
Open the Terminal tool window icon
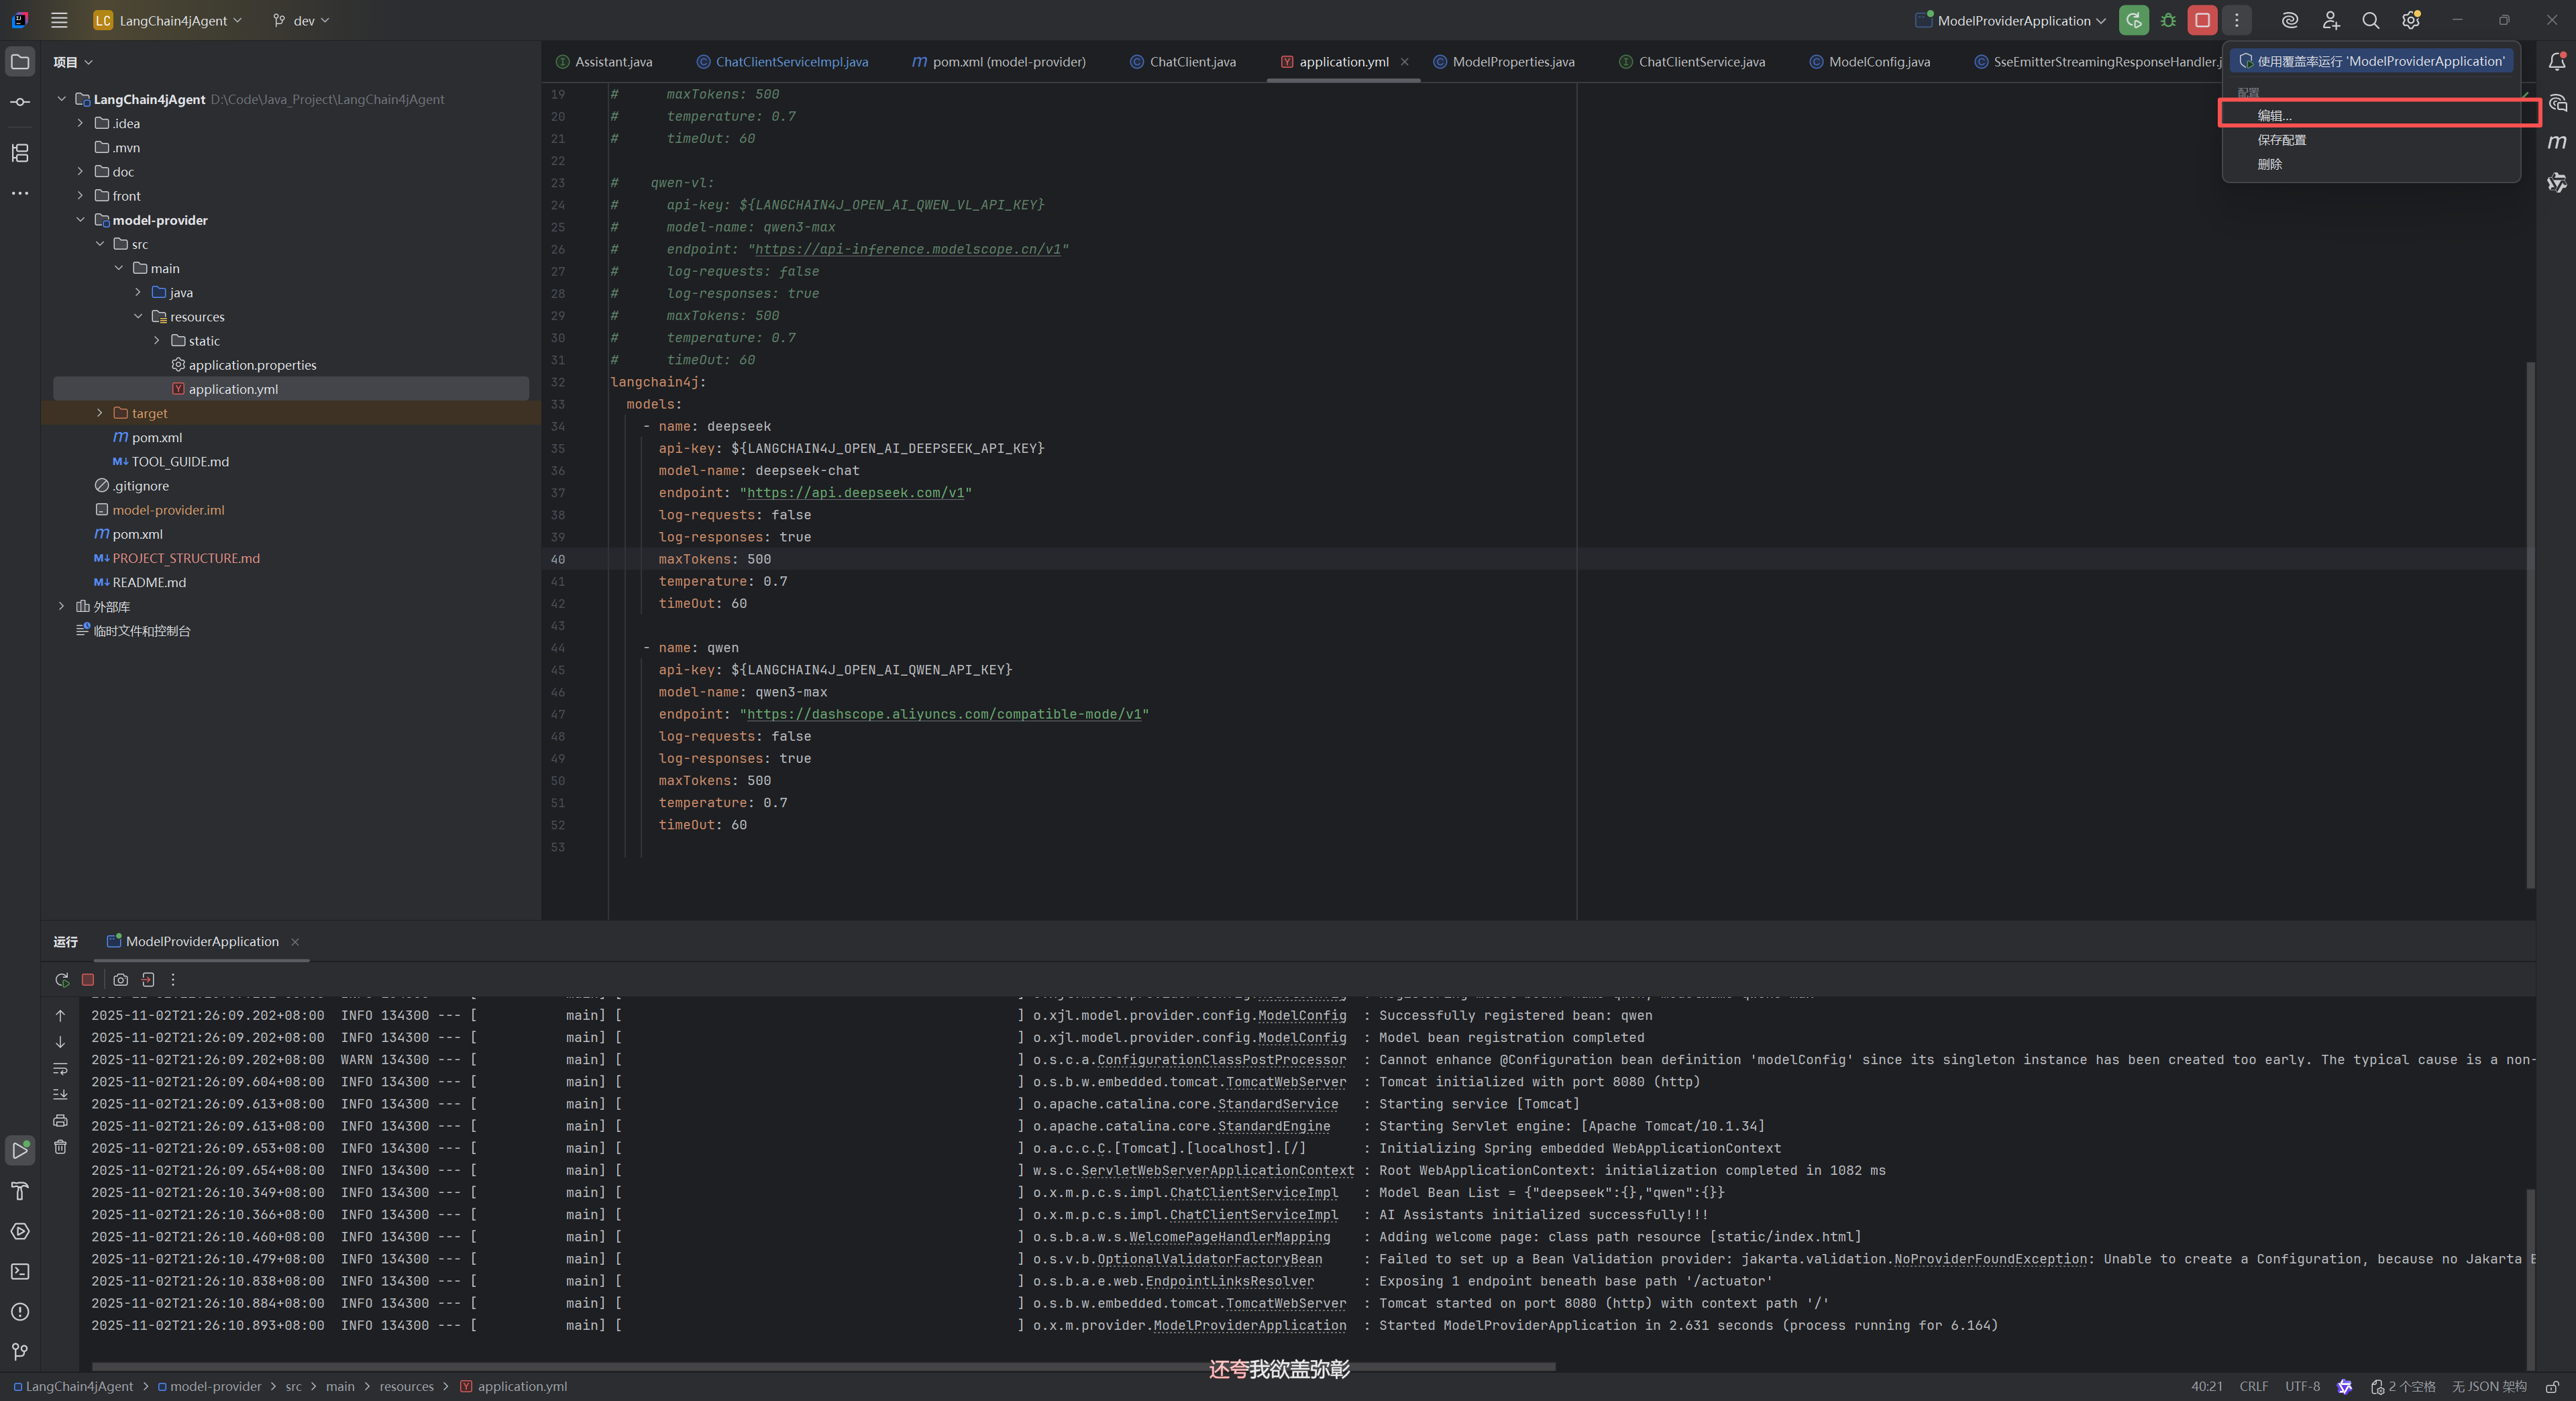click(20, 1271)
